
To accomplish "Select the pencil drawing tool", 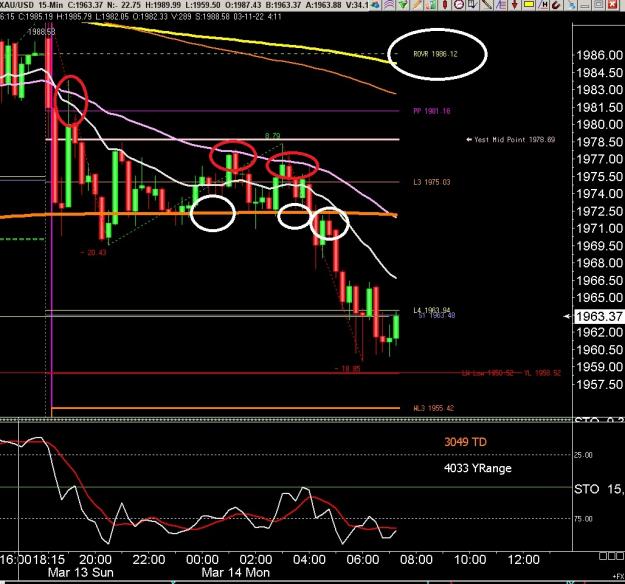I will (417, 4).
